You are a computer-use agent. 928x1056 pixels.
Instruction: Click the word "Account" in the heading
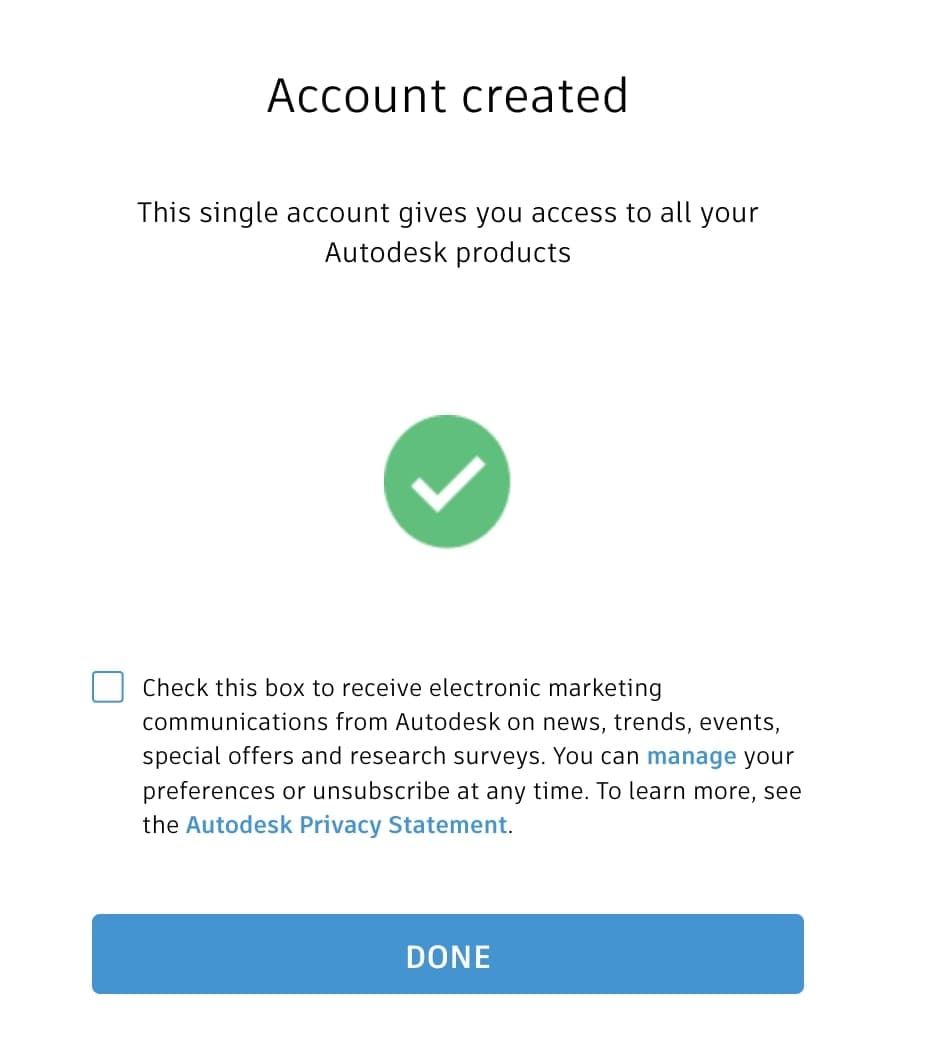[x=356, y=96]
